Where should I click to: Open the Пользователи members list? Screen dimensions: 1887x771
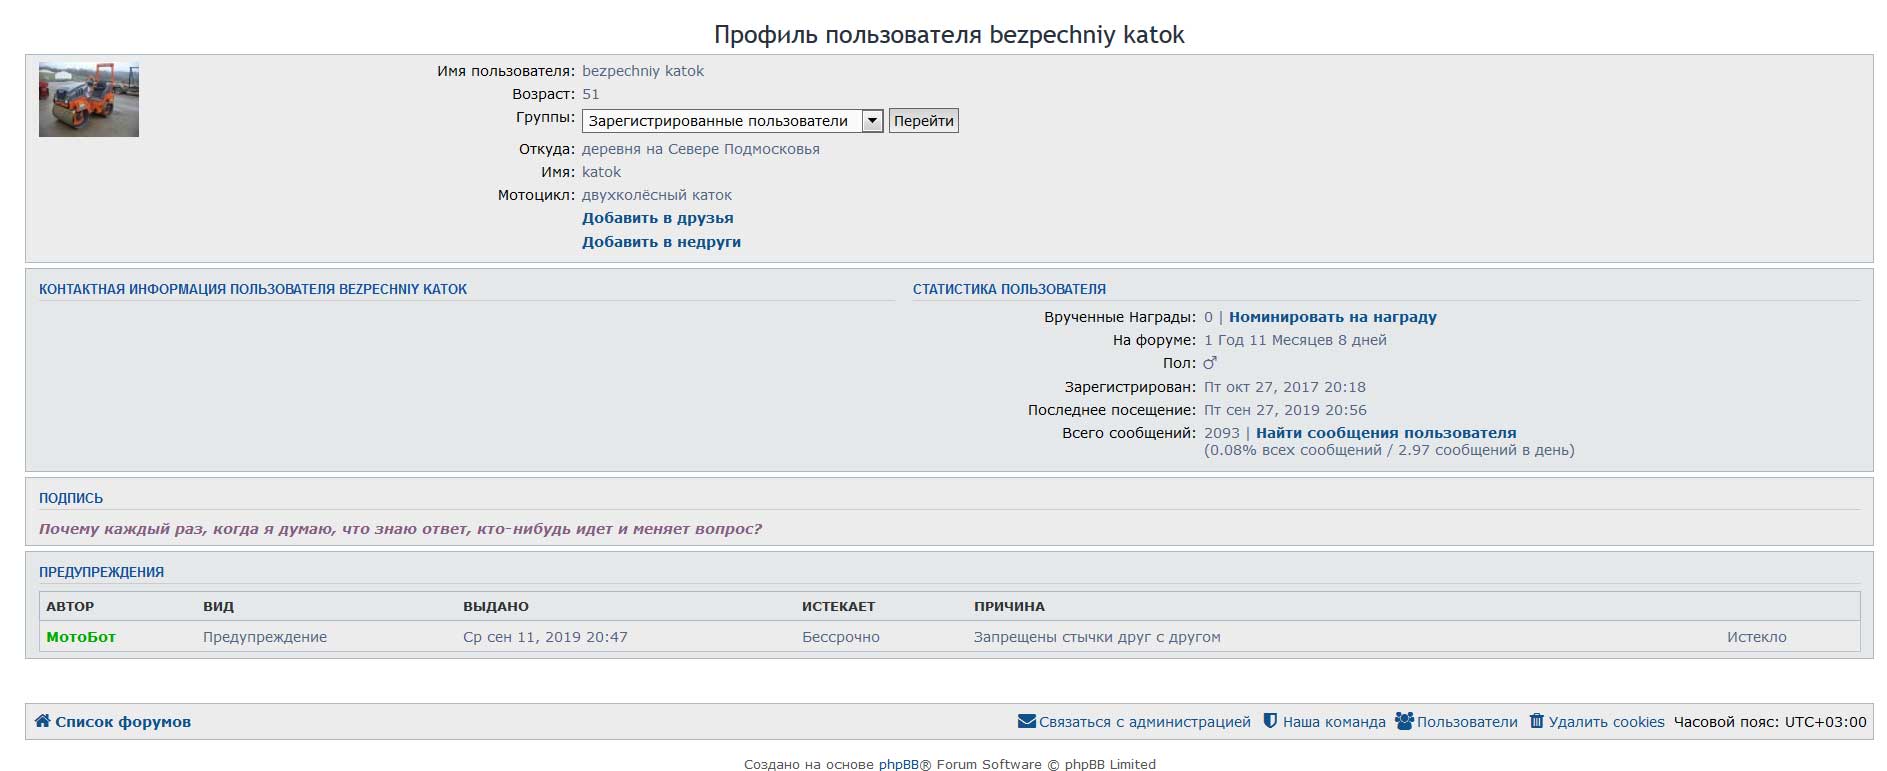[1466, 722]
